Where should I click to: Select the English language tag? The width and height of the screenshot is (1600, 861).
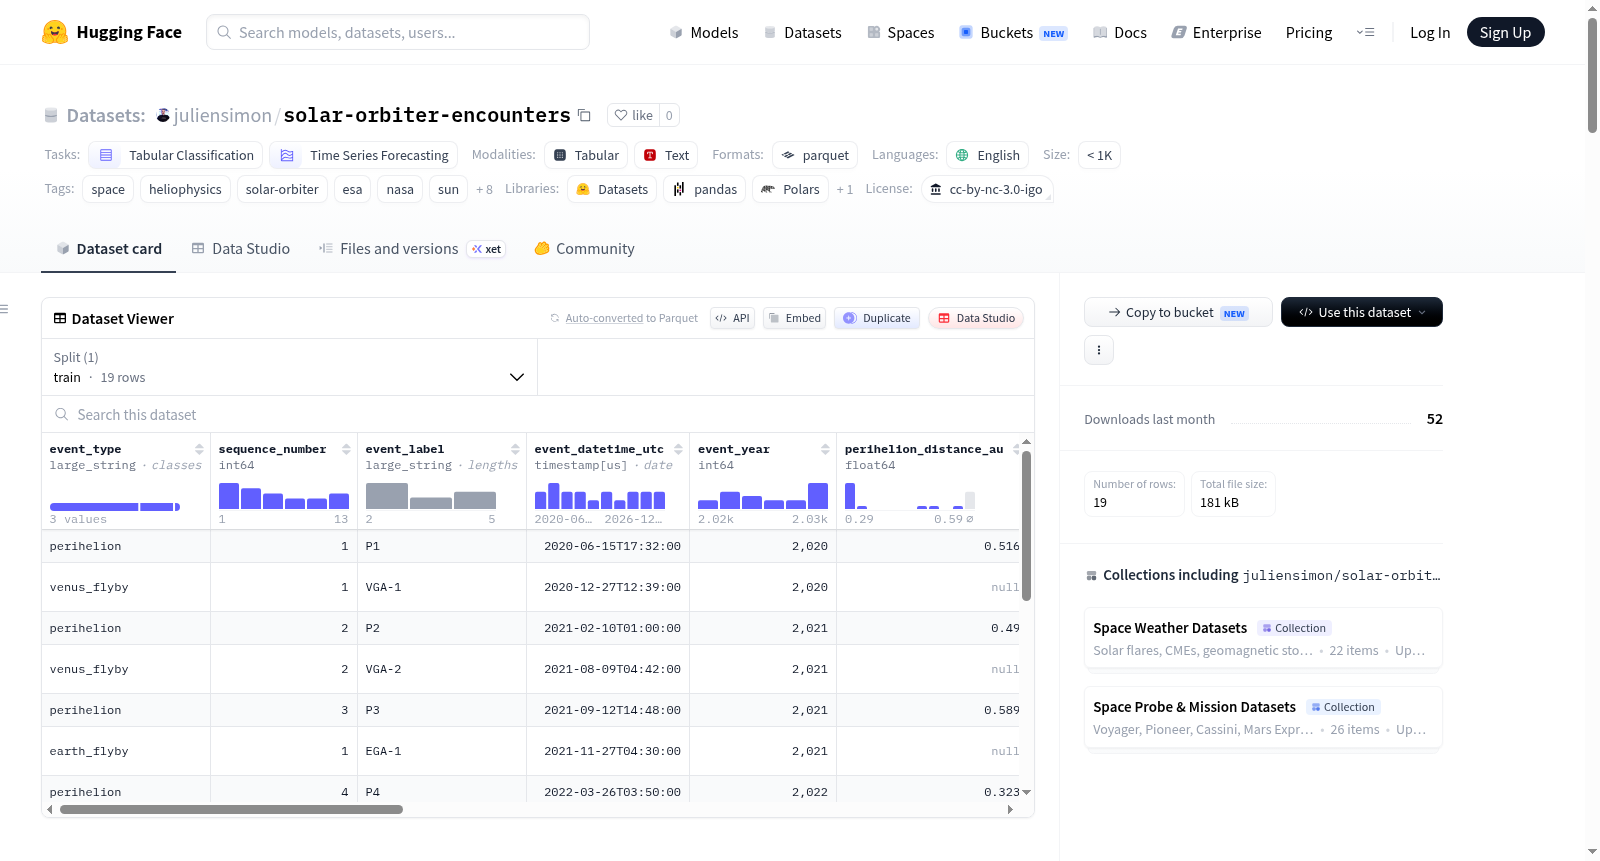point(988,155)
